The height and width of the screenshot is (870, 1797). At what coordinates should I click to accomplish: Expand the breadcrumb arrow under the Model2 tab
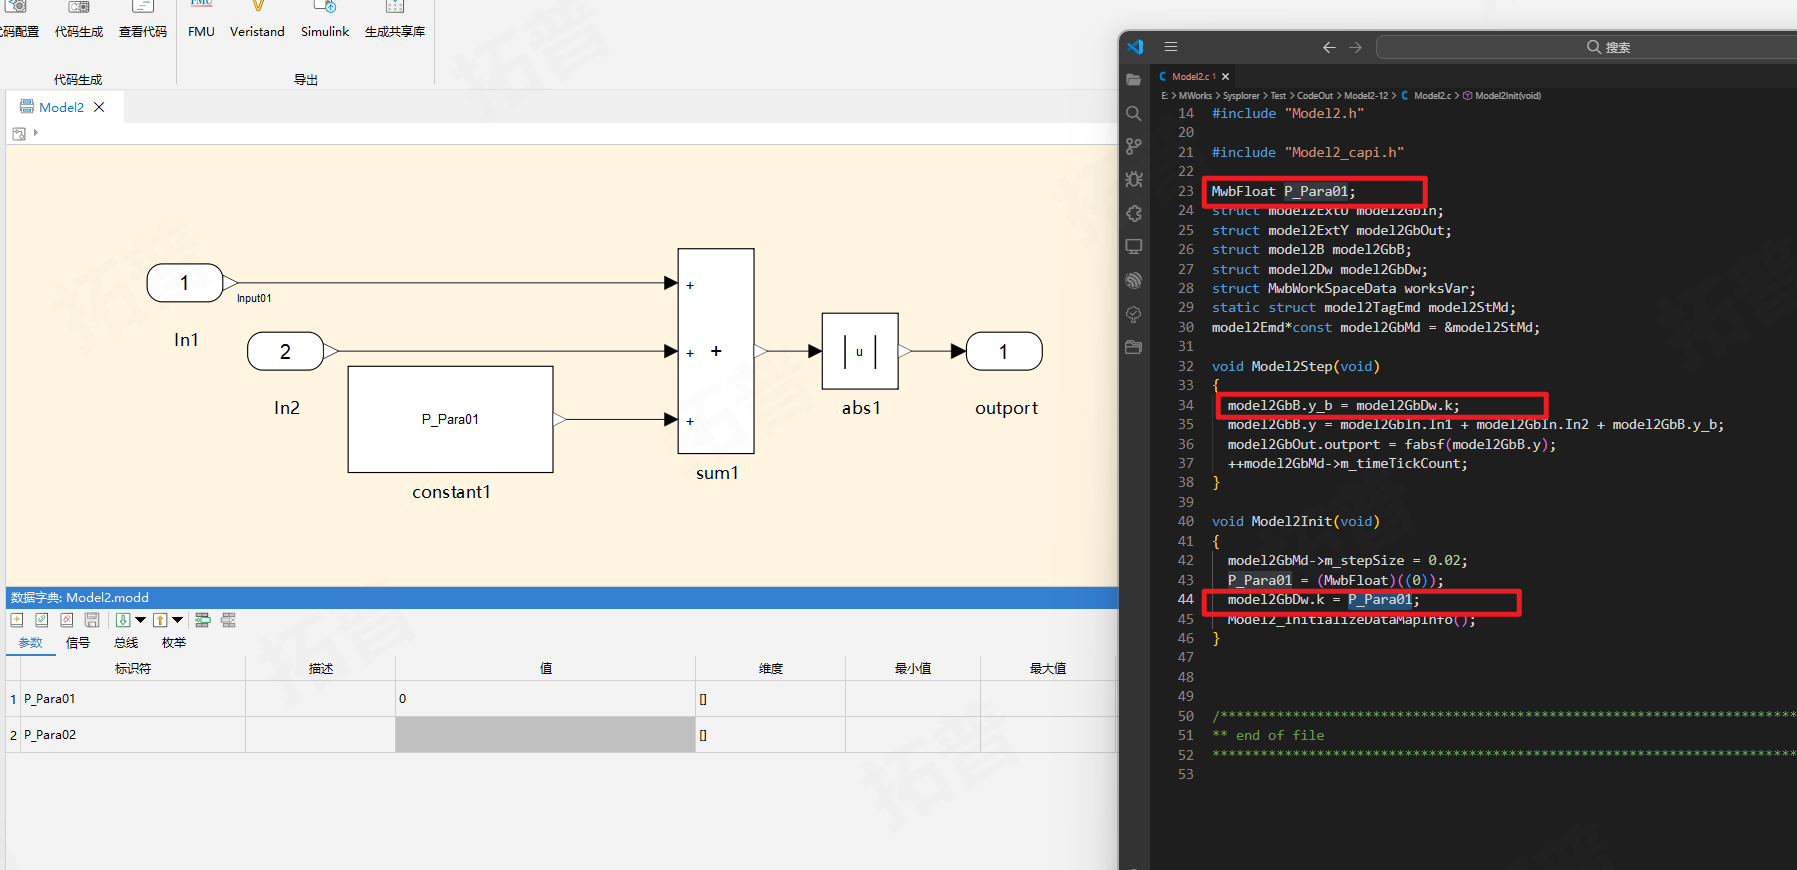tap(36, 132)
